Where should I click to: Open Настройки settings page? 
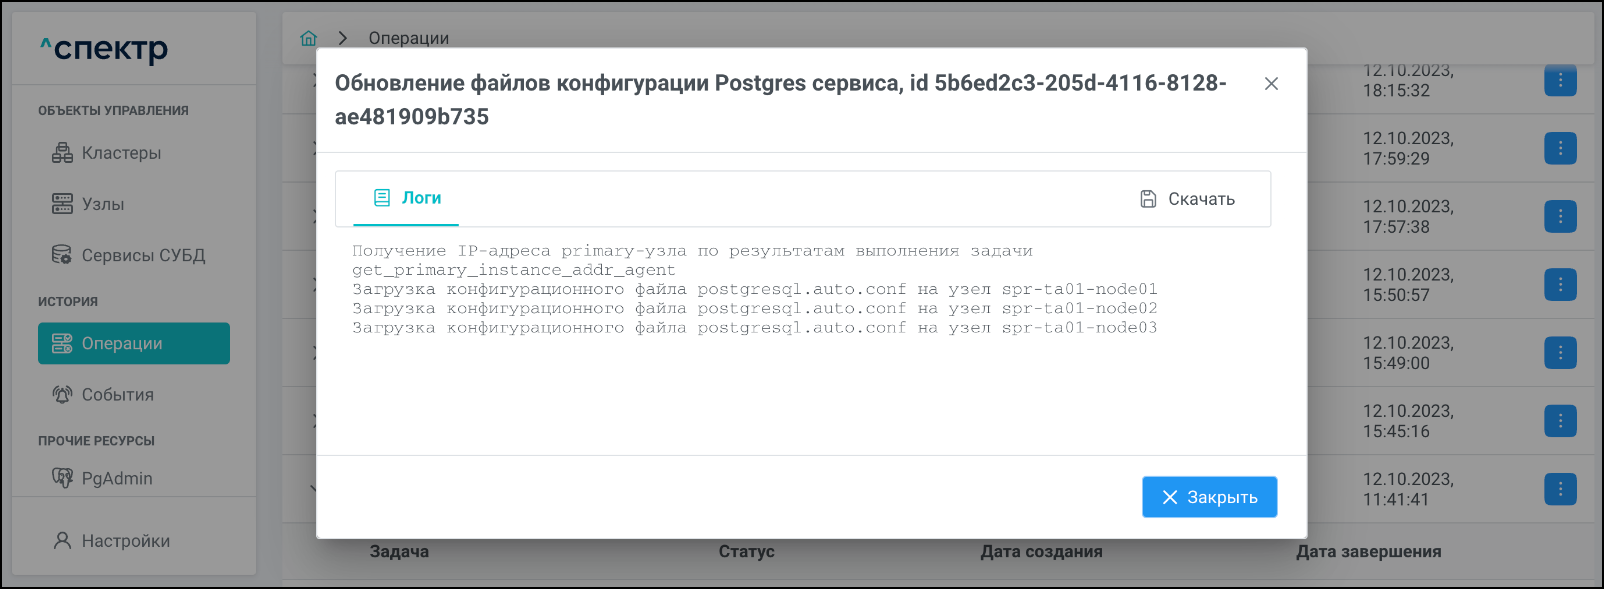point(125,541)
